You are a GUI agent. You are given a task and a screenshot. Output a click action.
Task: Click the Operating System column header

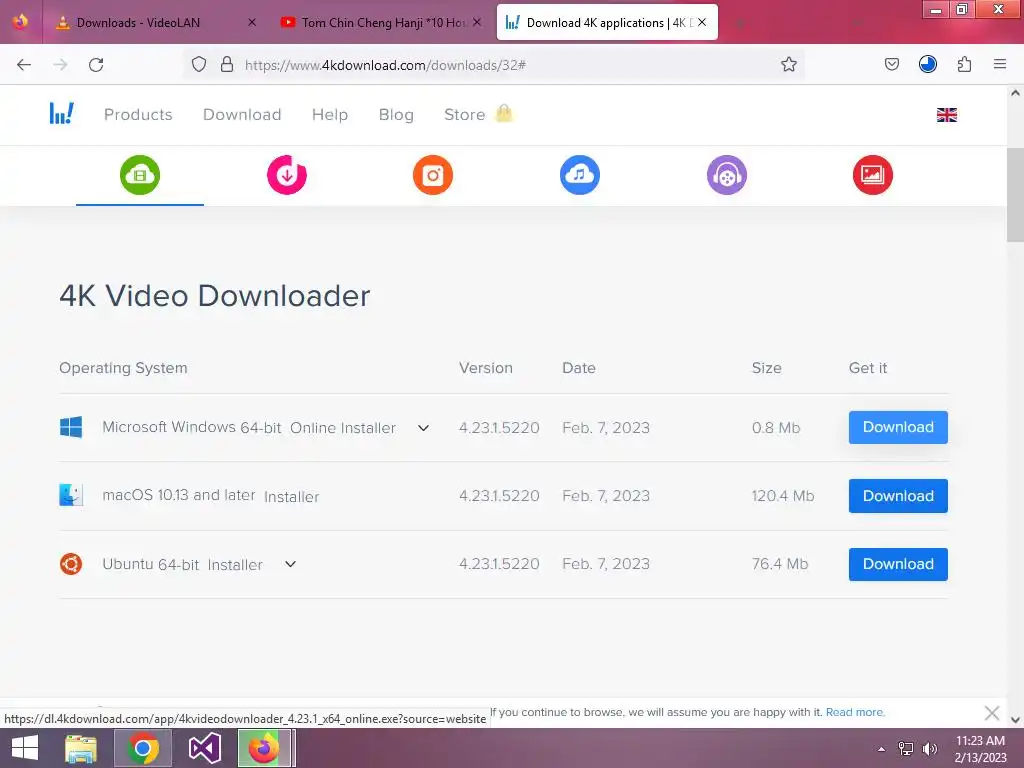click(123, 368)
